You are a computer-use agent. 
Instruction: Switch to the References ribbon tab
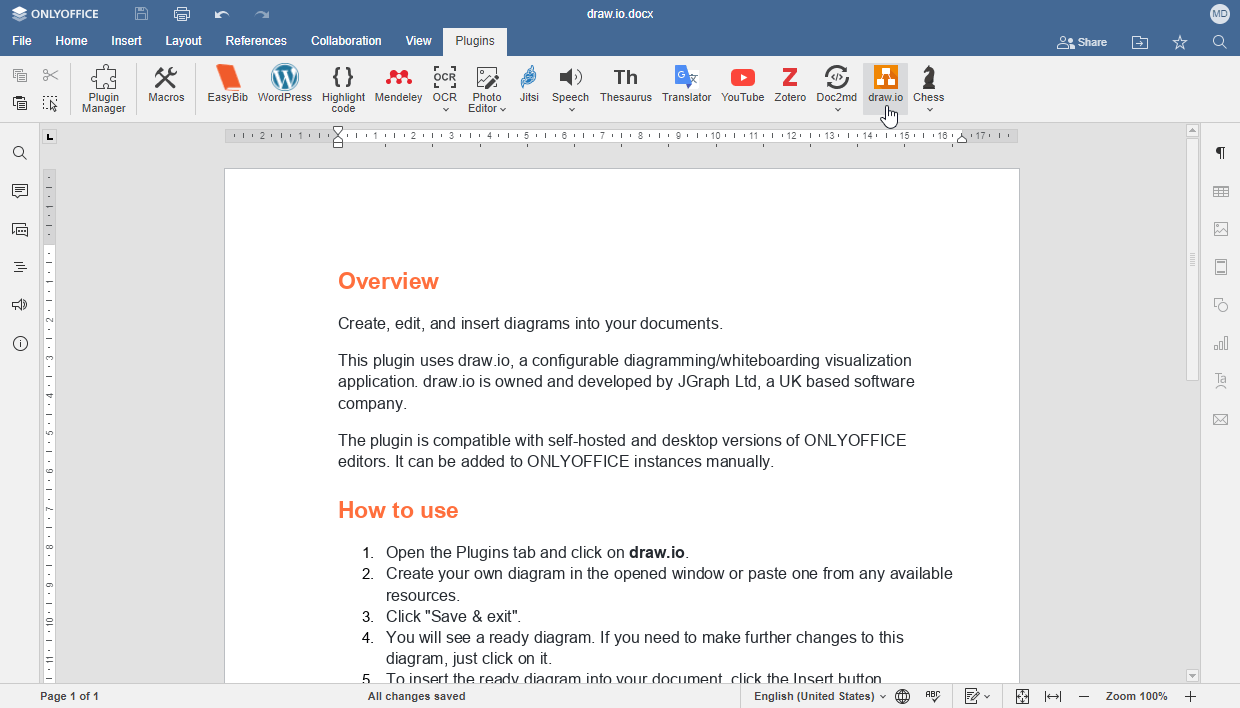pyautogui.click(x=256, y=41)
